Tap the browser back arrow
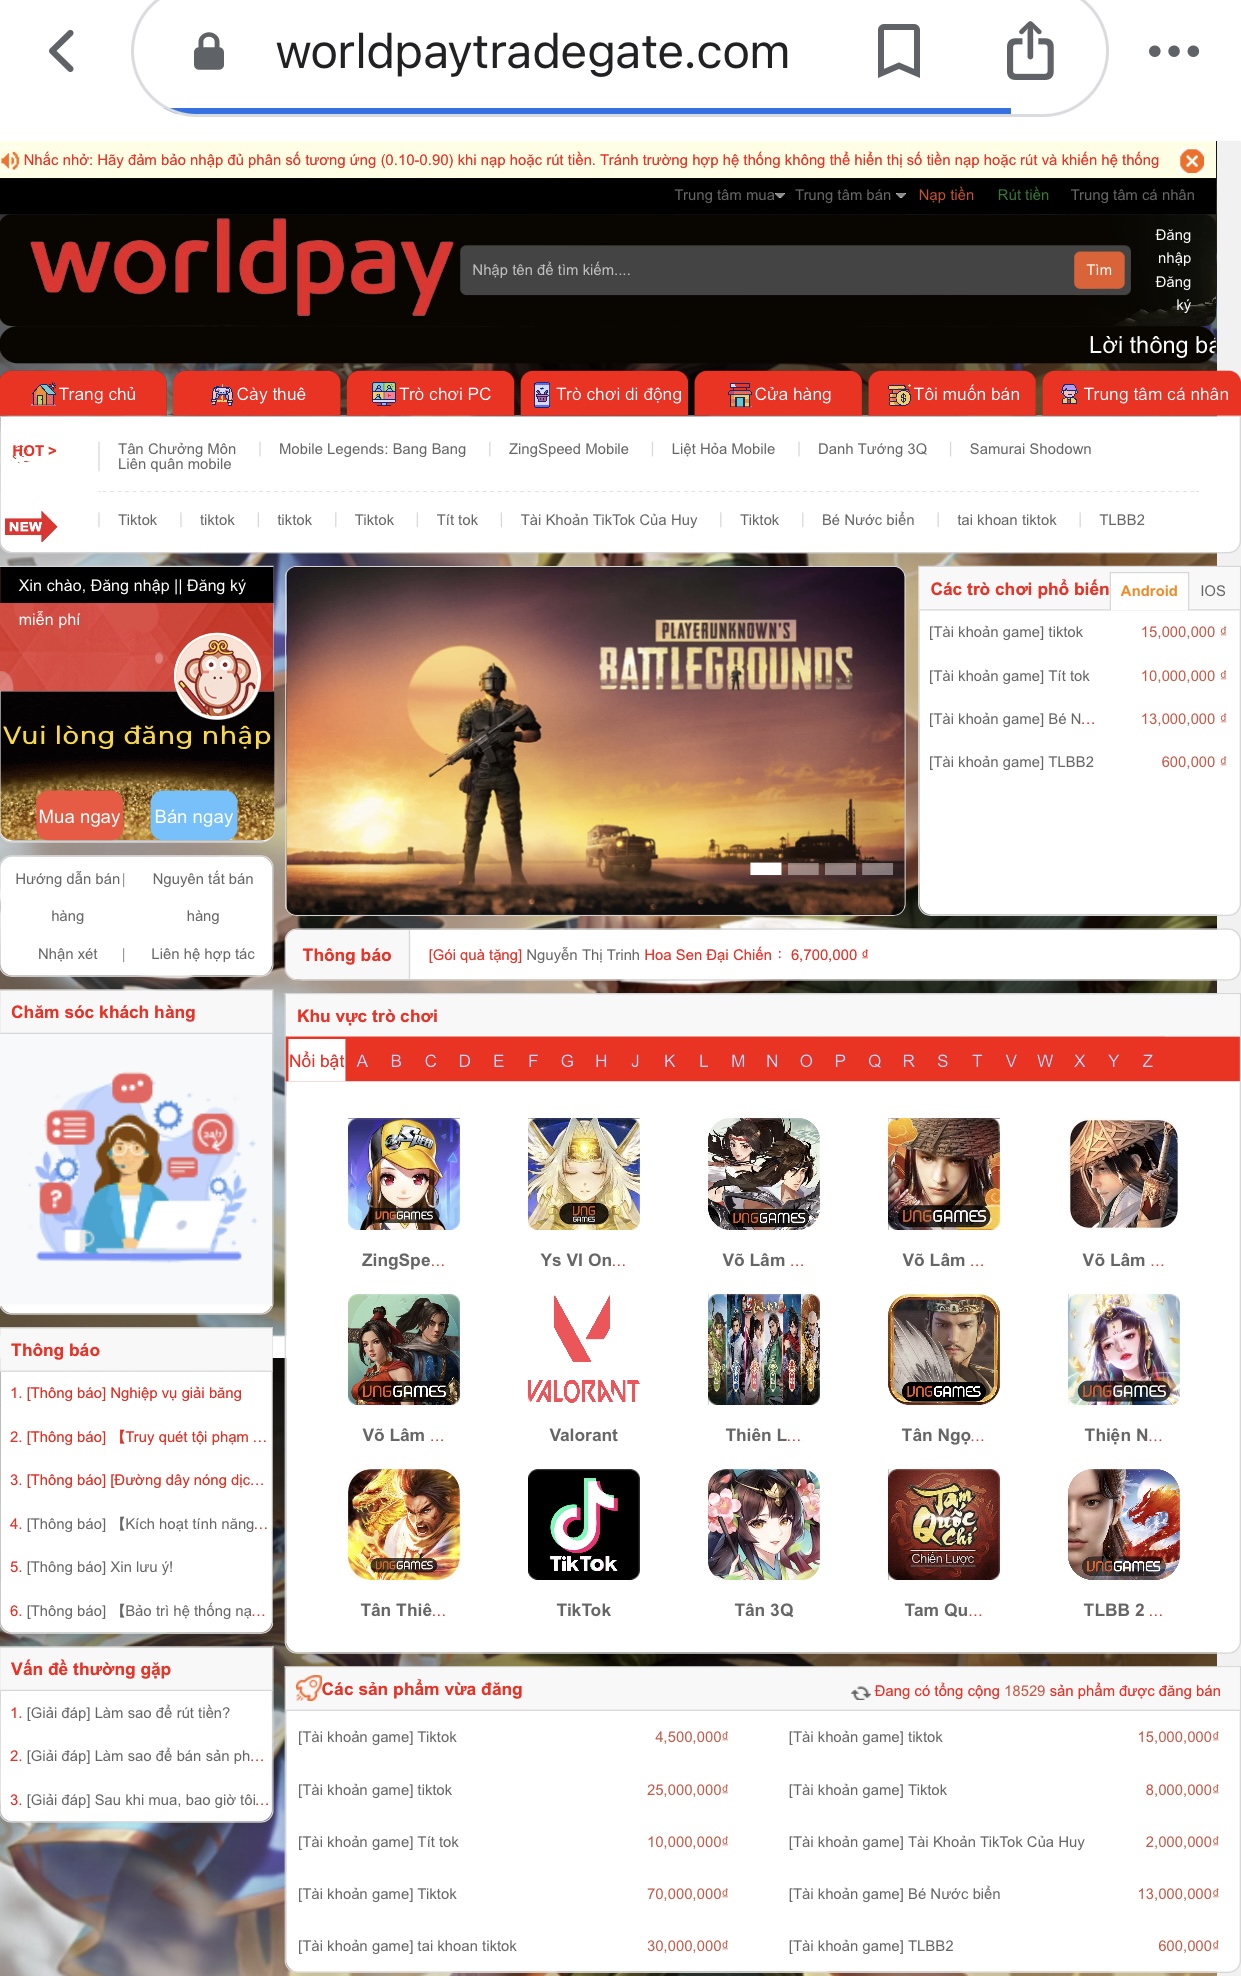 coord(62,51)
